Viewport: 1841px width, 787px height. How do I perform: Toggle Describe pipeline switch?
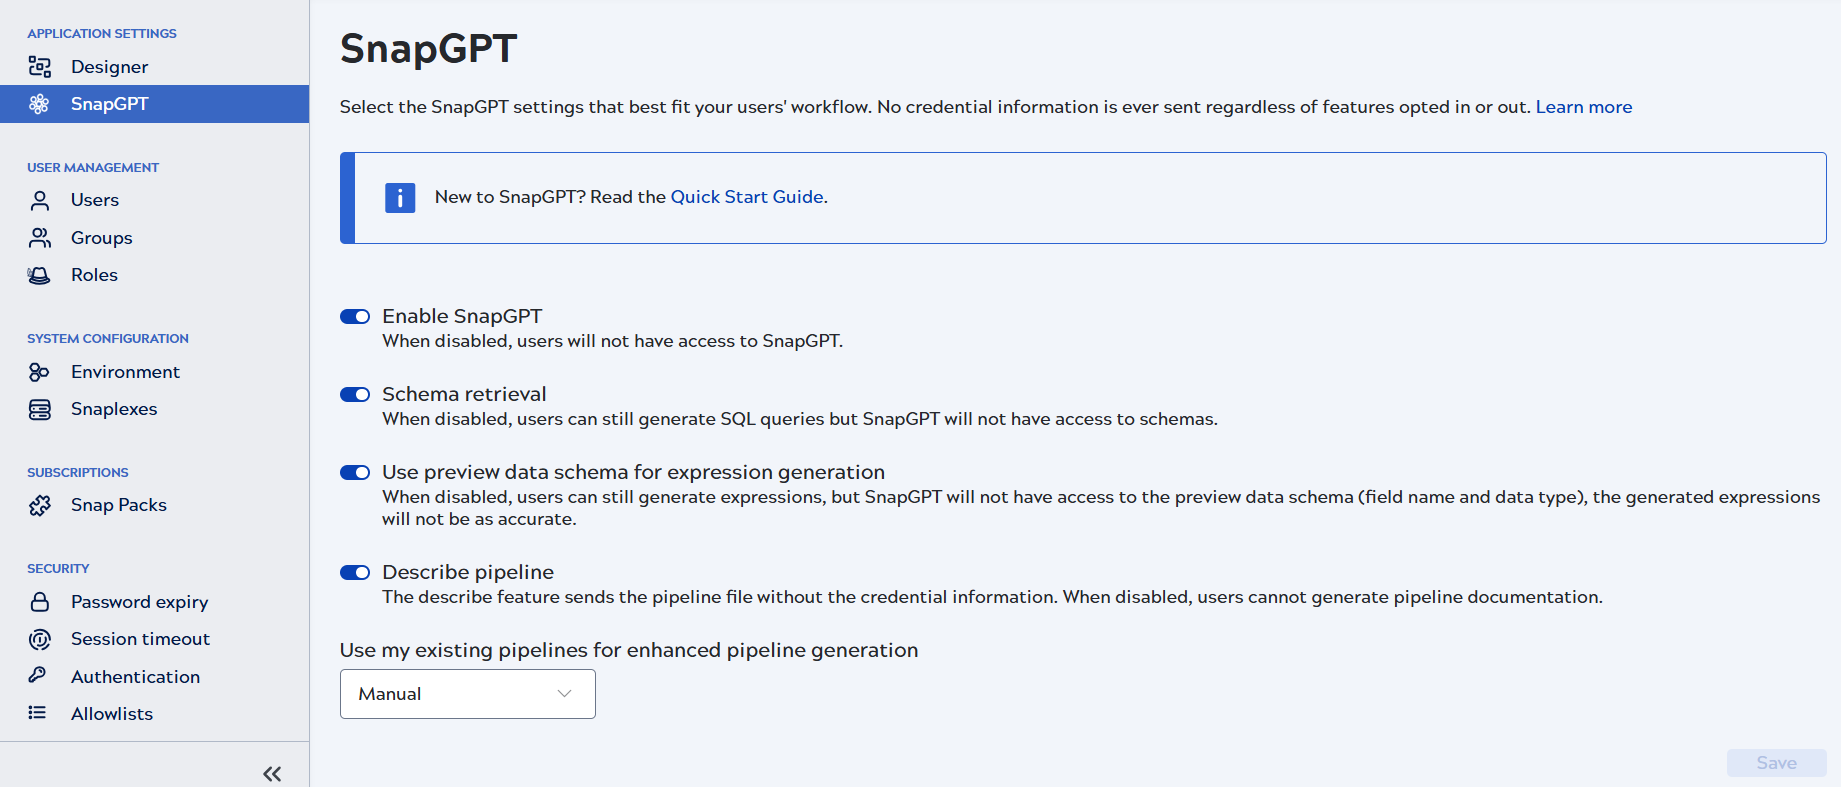pyautogui.click(x=355, y=573)
